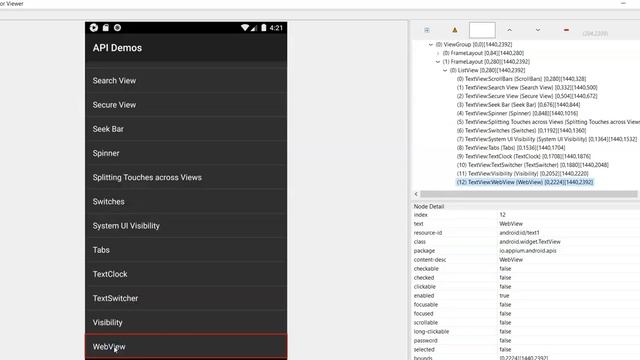
Task: Toggle the NAF nodes warning icon
Action: click(x=455, y=30)
